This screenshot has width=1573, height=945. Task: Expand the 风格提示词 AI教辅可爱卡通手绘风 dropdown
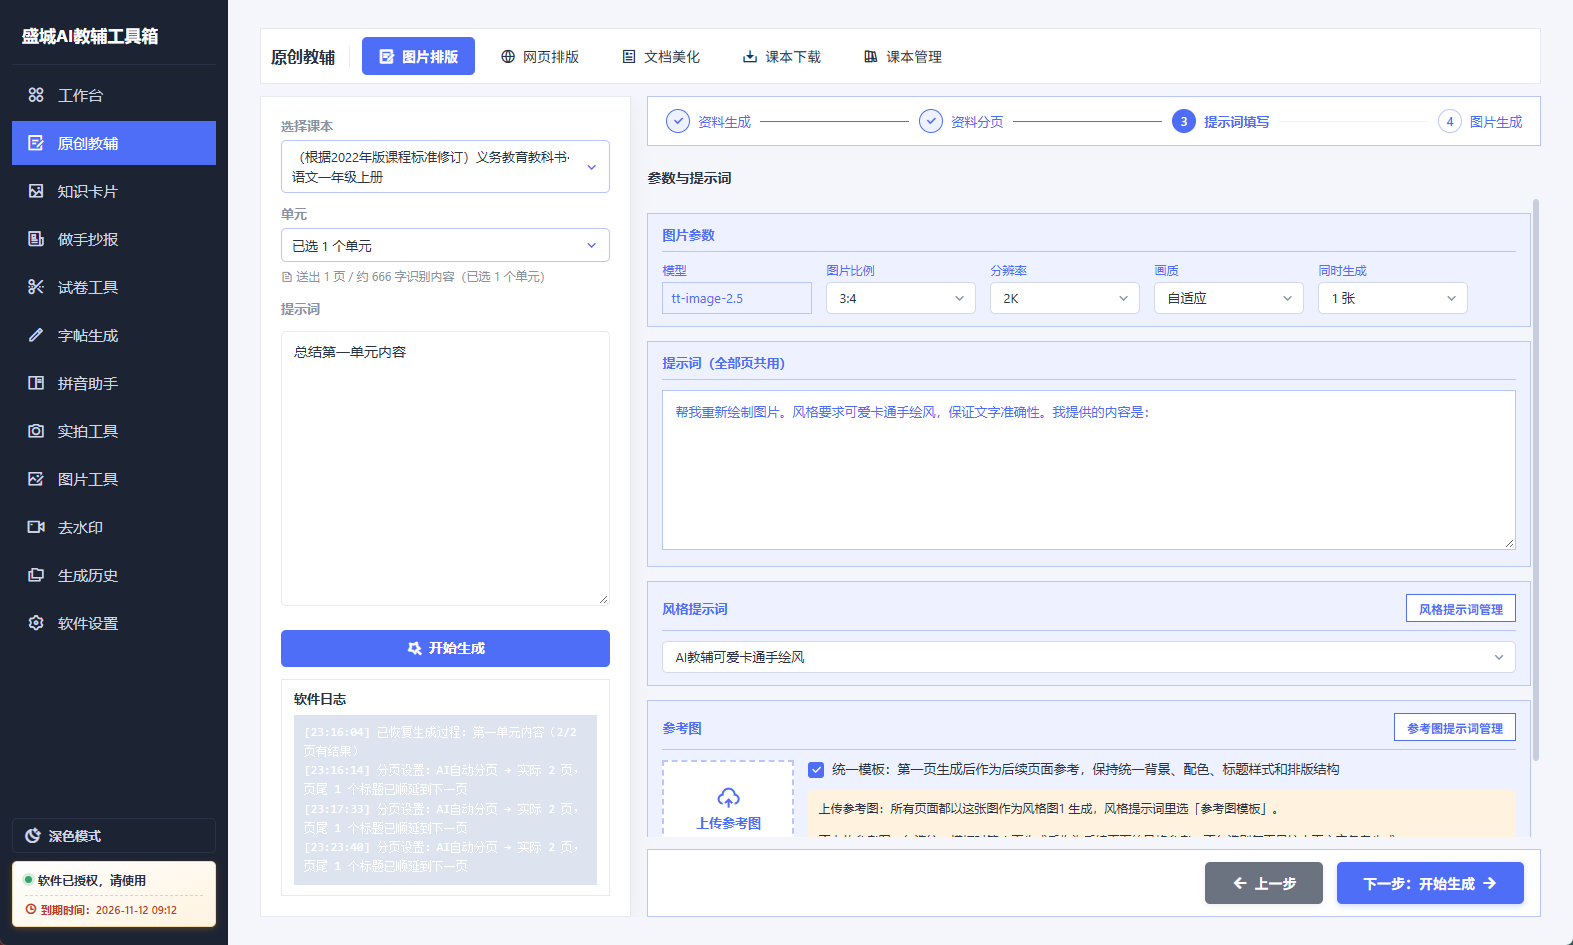tap(1089, 657)
